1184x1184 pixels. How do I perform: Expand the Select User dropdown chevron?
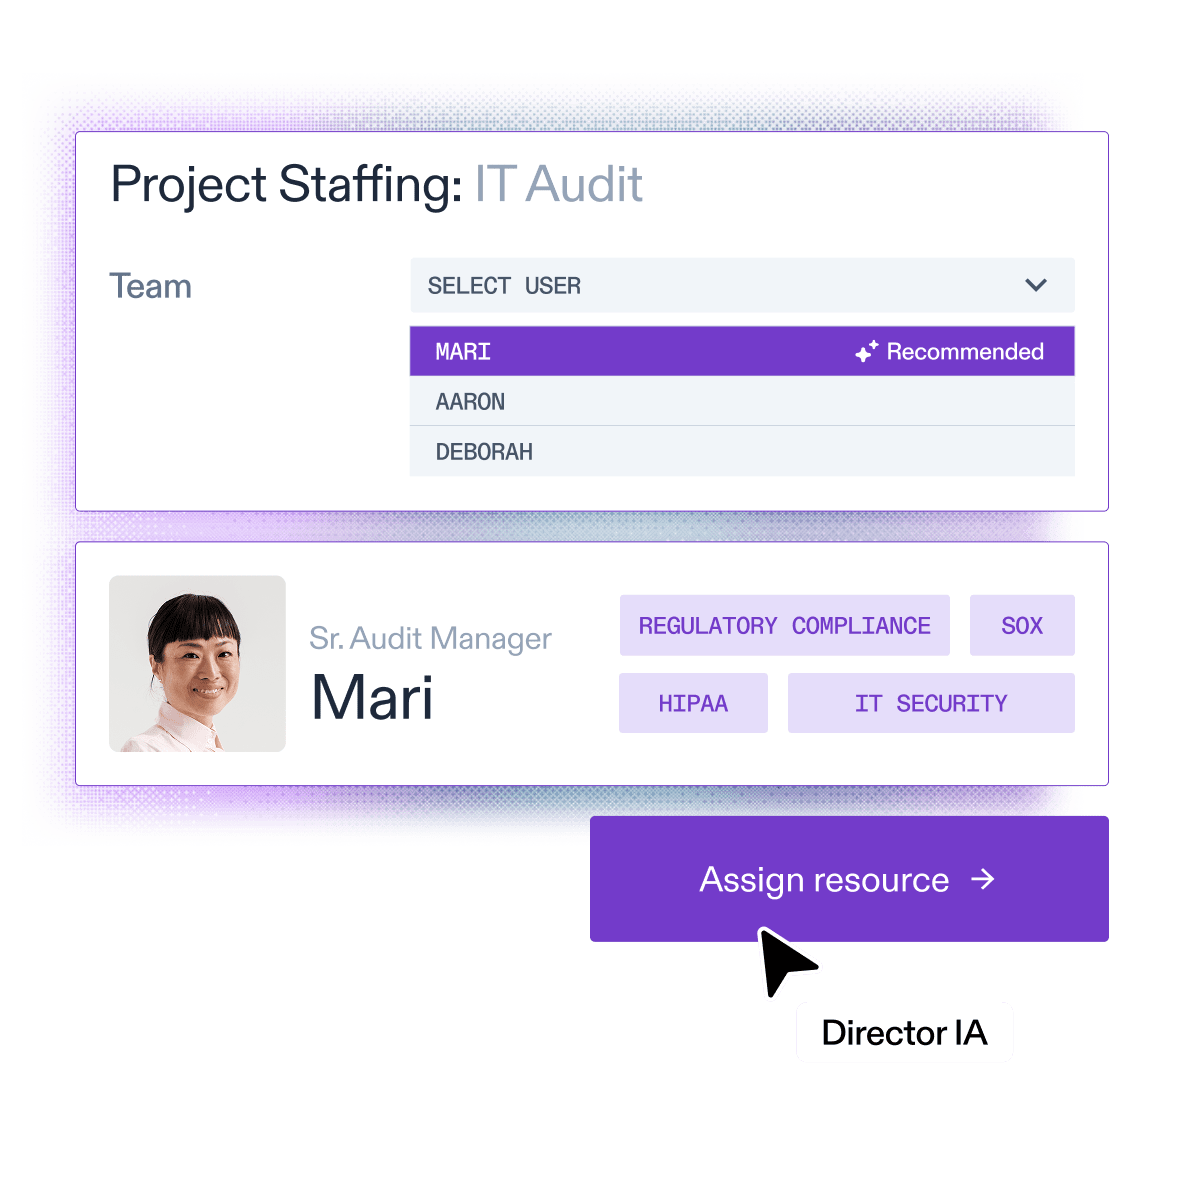[1035, 285]
